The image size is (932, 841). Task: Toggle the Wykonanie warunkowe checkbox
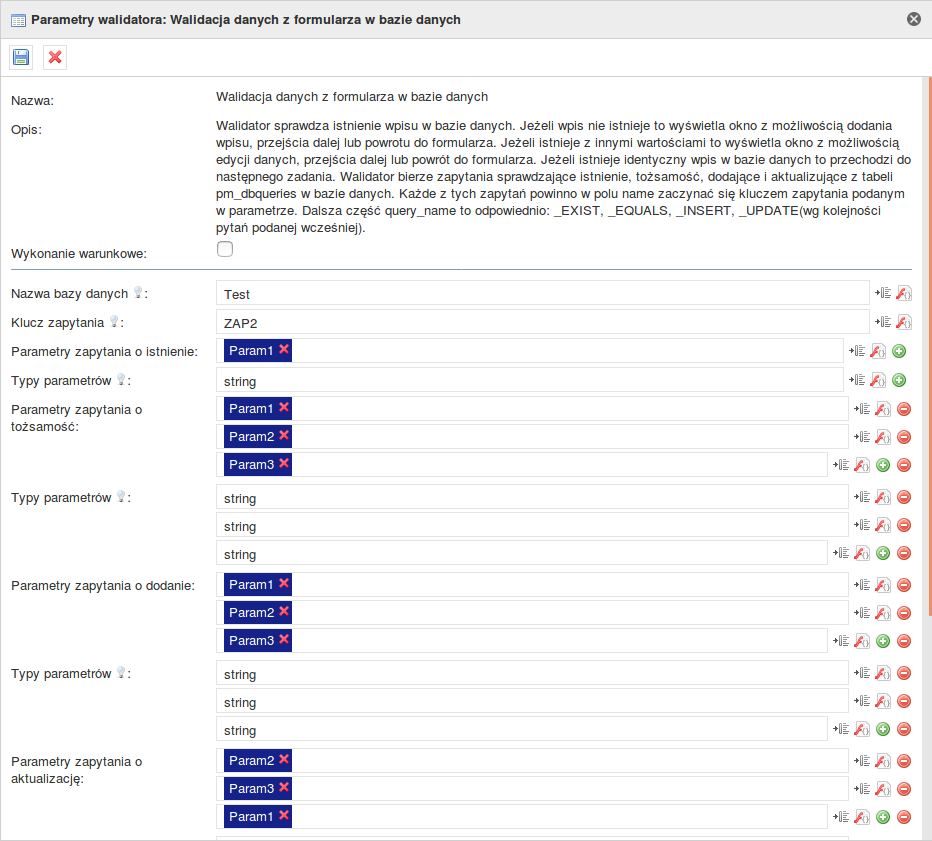(225, 250)
